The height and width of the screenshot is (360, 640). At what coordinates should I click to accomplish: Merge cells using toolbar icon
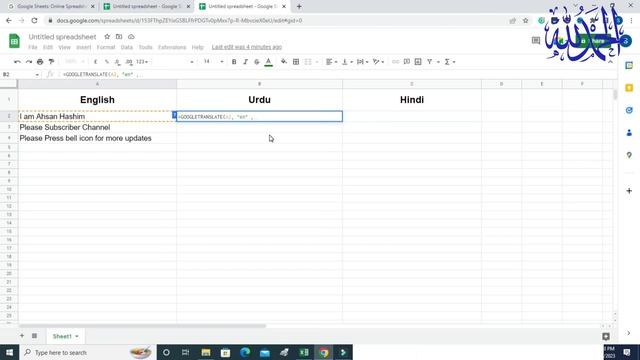[x=308, y=62]
